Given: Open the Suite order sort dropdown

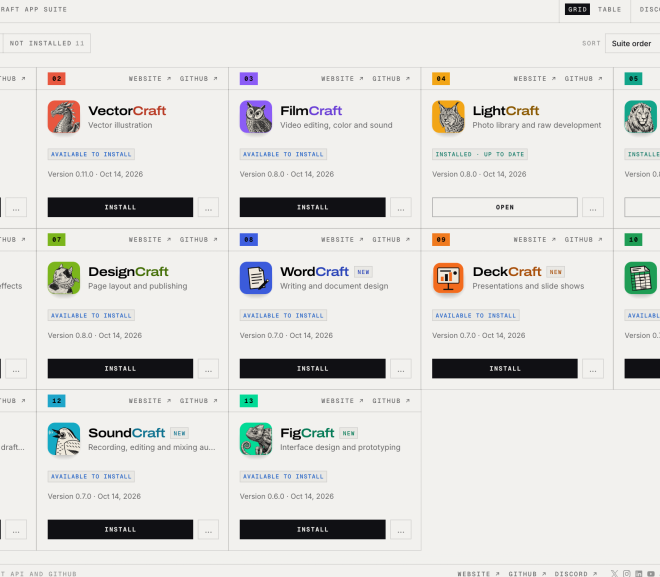Looking at the screenshot, I should 633,43.
